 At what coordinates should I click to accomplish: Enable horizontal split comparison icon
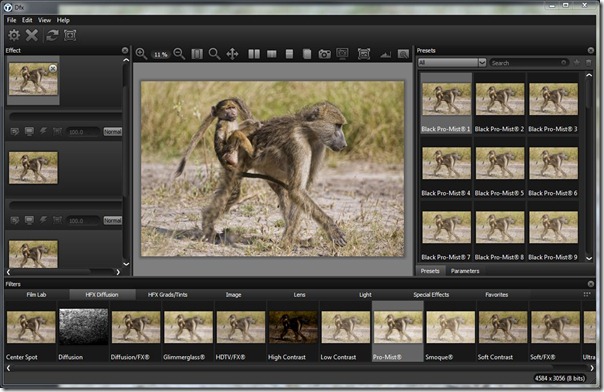[x=289, y=54]
